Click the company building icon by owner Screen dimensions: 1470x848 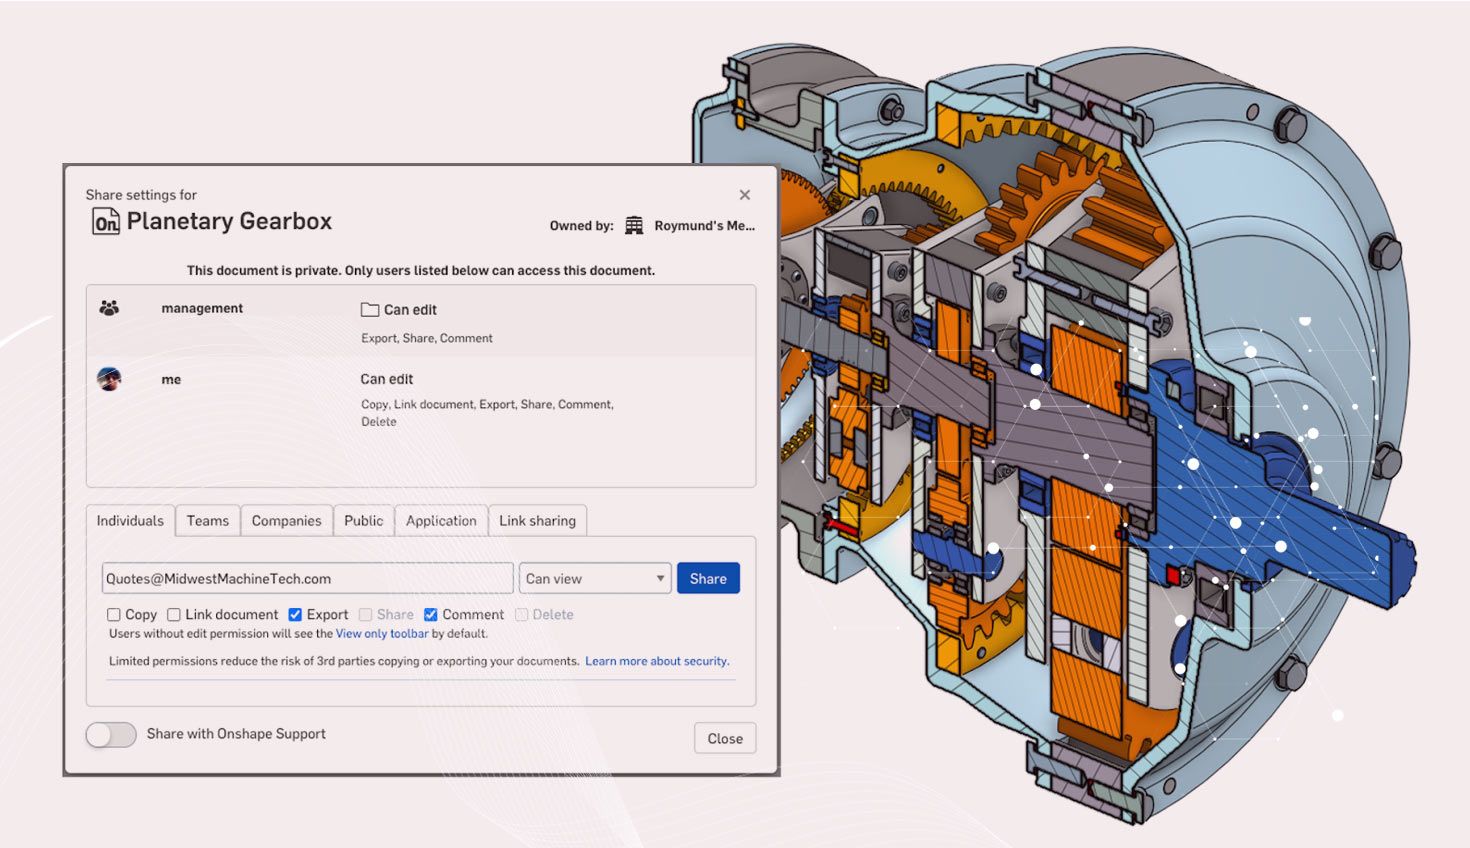[x=634, y=226]
